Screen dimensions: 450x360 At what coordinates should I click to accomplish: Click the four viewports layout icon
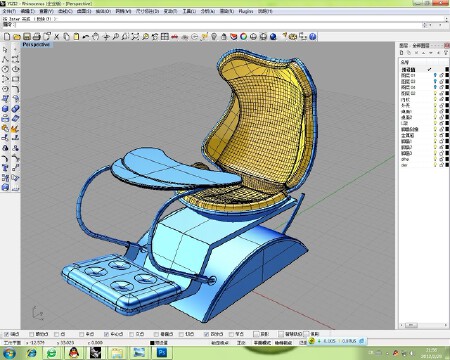pos(165,37)
